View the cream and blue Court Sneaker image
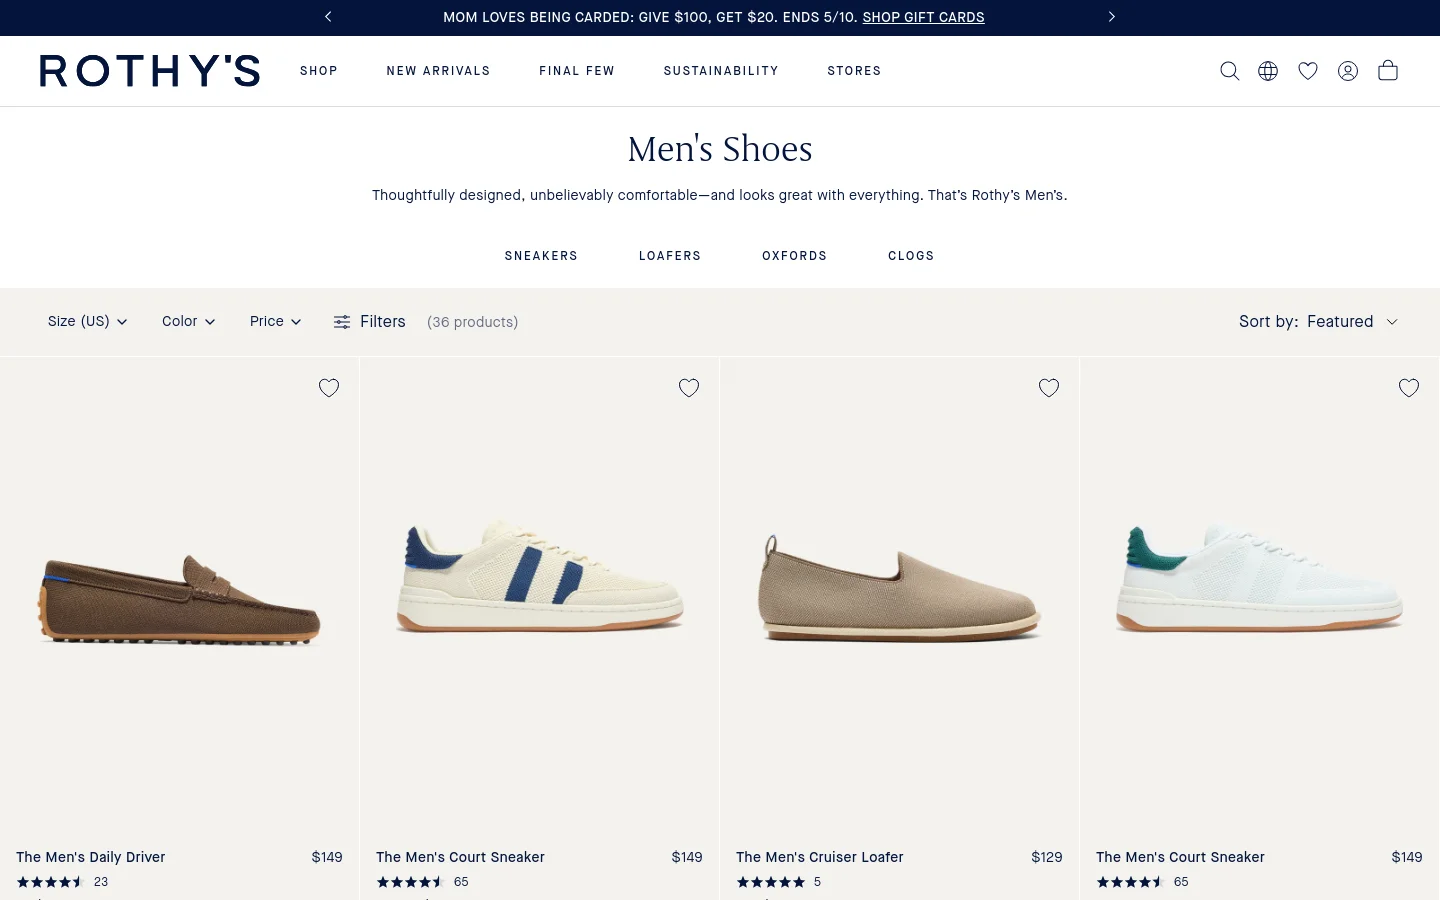The width and height of the screenshot is (1440, 900). pyautogui.click(x=540, y=576)
